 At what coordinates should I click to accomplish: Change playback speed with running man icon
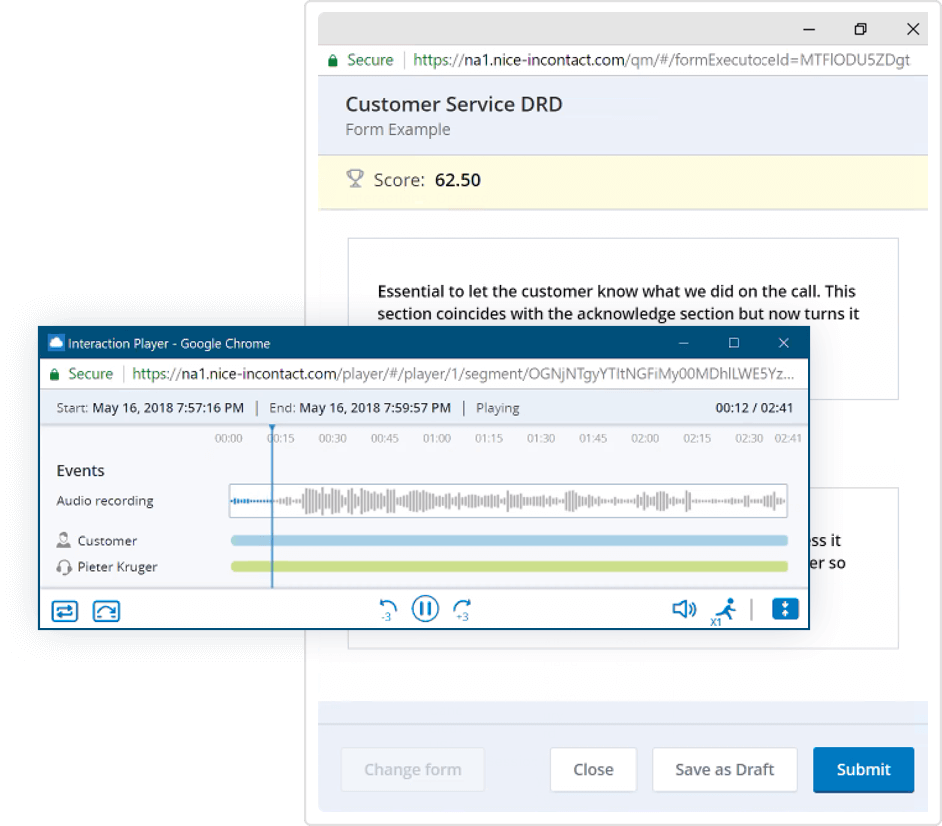click(x=724, y=610)
